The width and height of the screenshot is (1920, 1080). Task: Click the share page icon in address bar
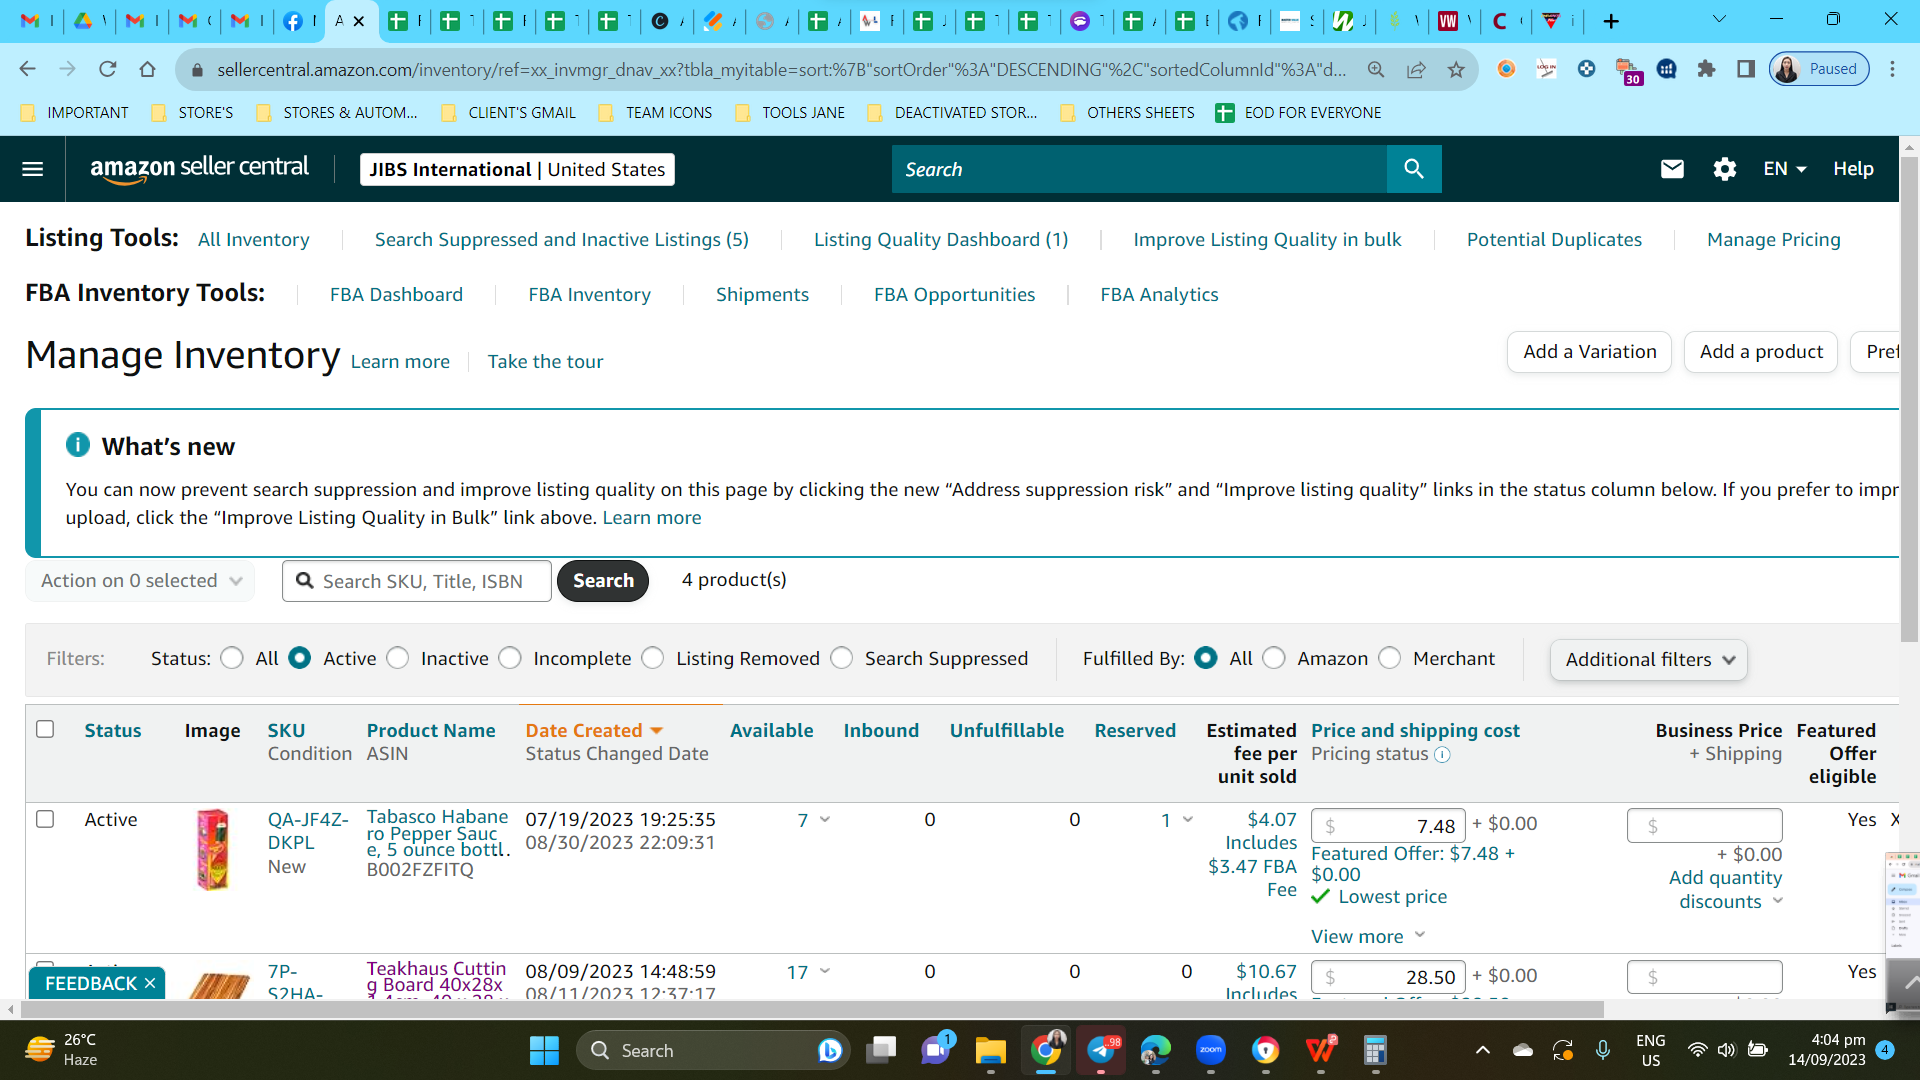(1416, 69)
